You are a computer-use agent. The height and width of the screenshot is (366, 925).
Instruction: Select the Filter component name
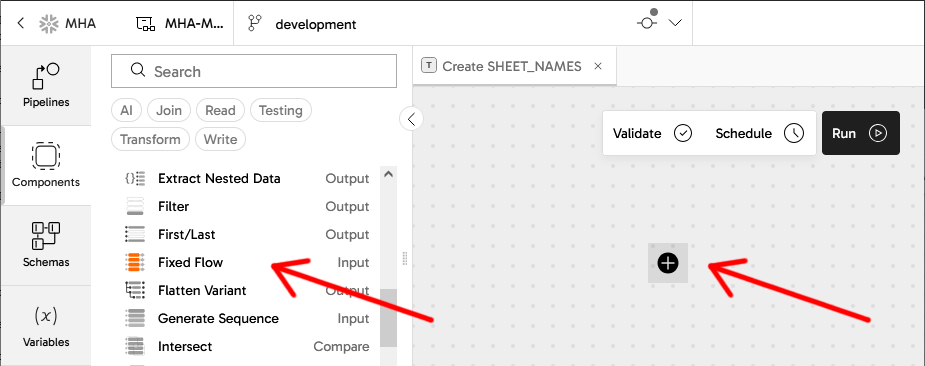173,207
